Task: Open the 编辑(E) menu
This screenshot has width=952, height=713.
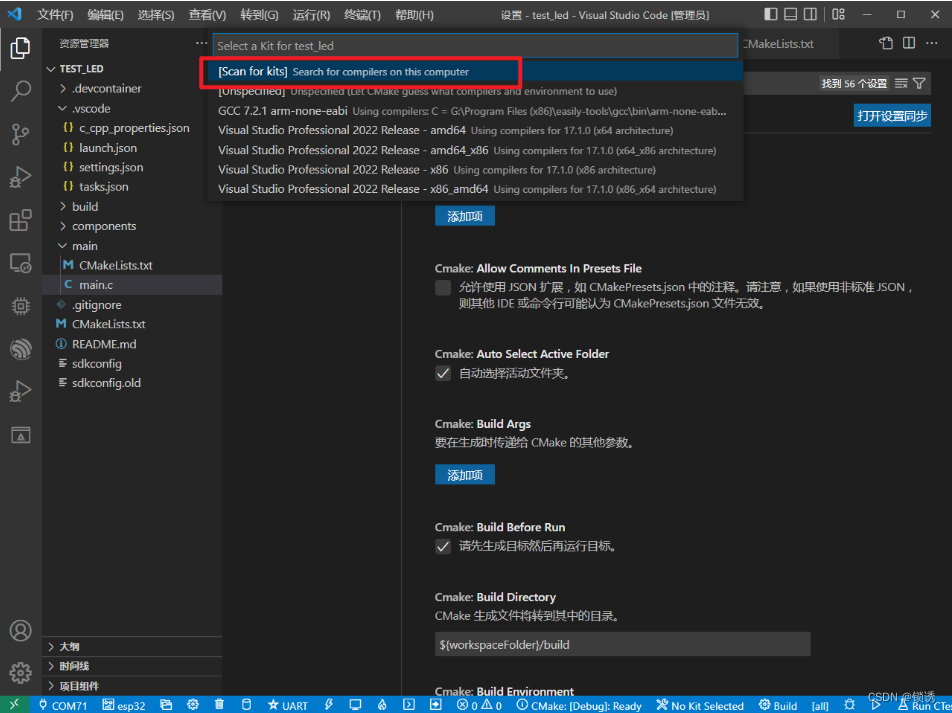Action: pos(106,15)
